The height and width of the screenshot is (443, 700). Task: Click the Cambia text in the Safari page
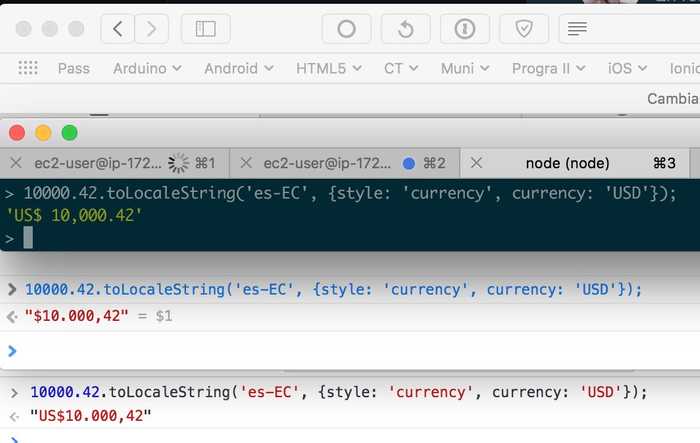click(673, 99)
